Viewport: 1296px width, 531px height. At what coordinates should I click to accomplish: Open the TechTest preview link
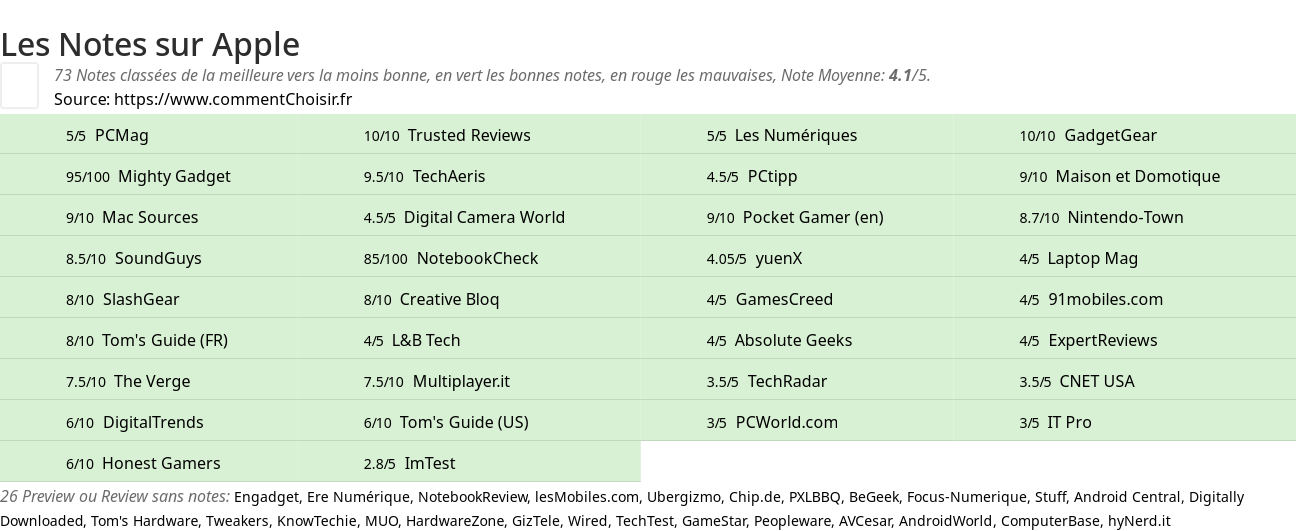pyautogui.click(x=645, y=521)
